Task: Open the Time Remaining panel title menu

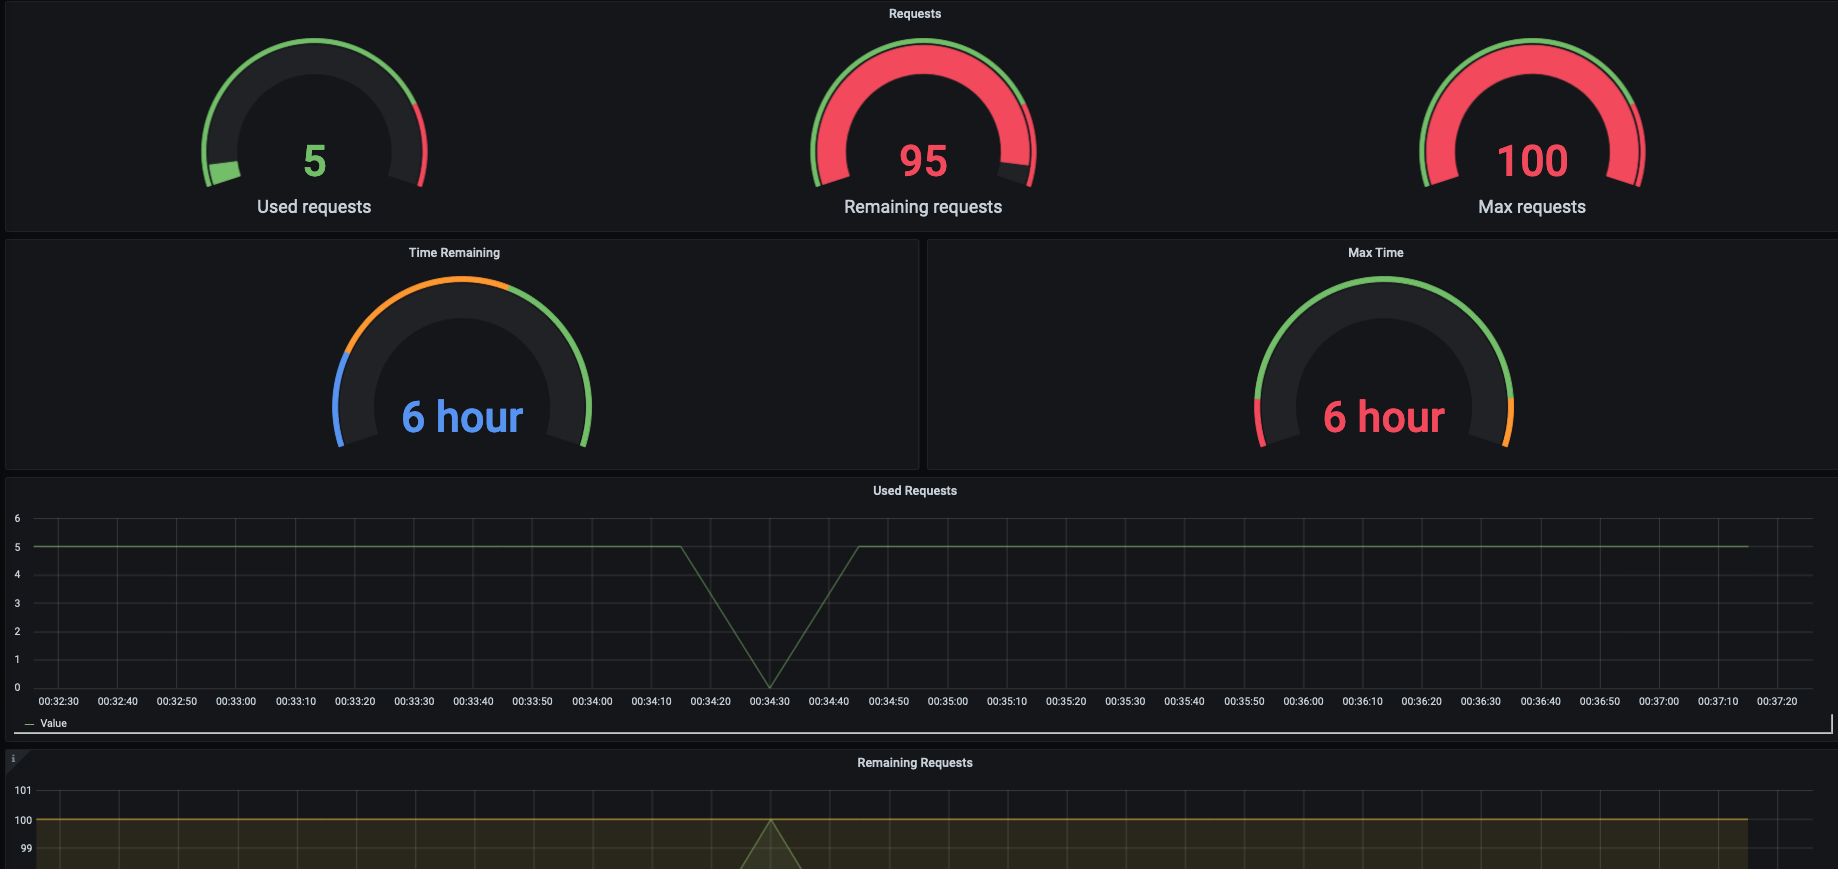Action: (x=454, y=253)
